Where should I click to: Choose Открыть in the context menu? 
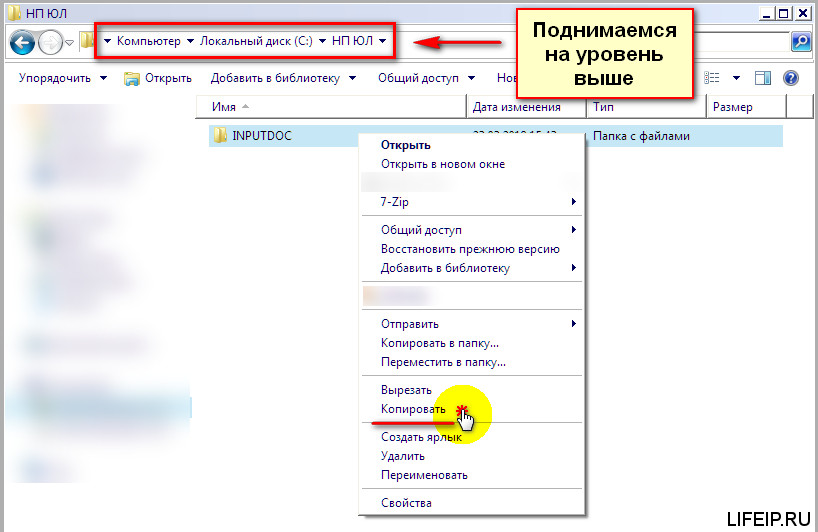click(x=471, y=145)
